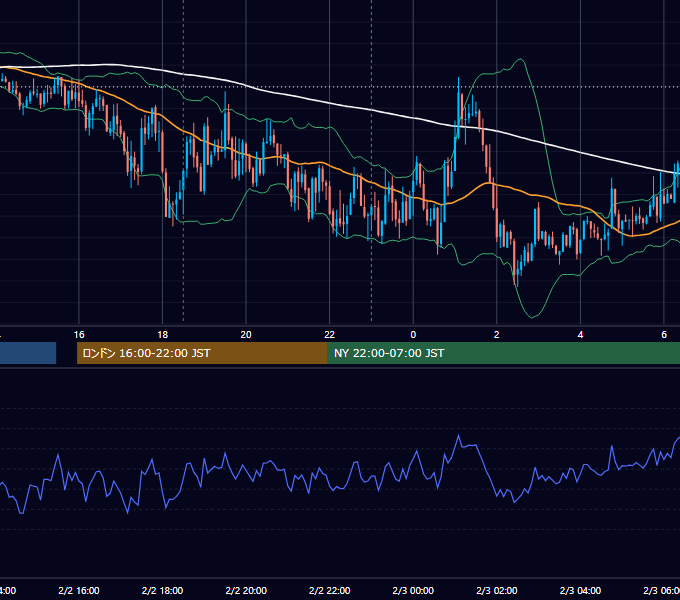Click the 2/2 22:00 date label

(330, 590)
